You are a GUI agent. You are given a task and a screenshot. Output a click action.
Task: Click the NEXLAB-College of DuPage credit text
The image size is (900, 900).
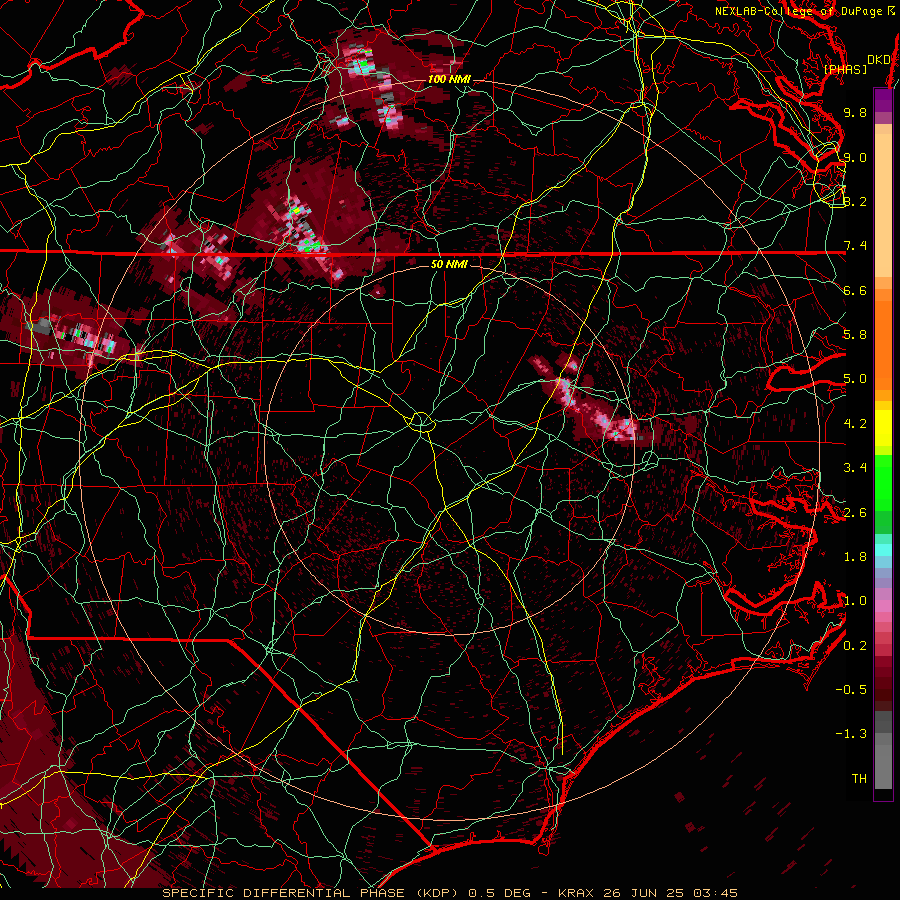point(804,11)
